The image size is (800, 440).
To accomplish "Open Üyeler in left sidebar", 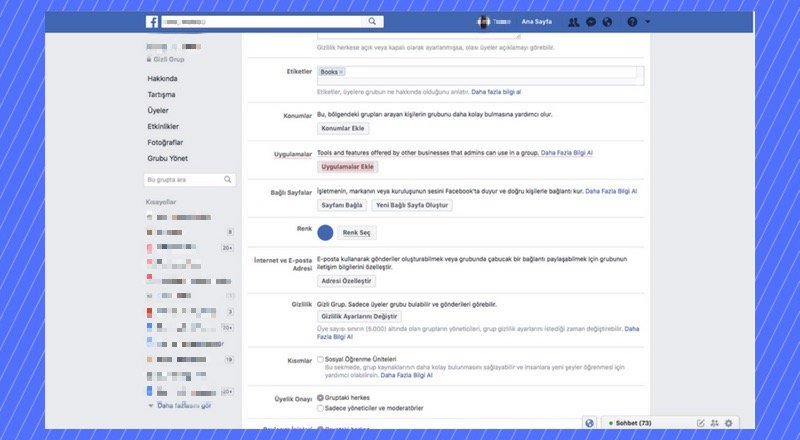I will tap(160, 111).
